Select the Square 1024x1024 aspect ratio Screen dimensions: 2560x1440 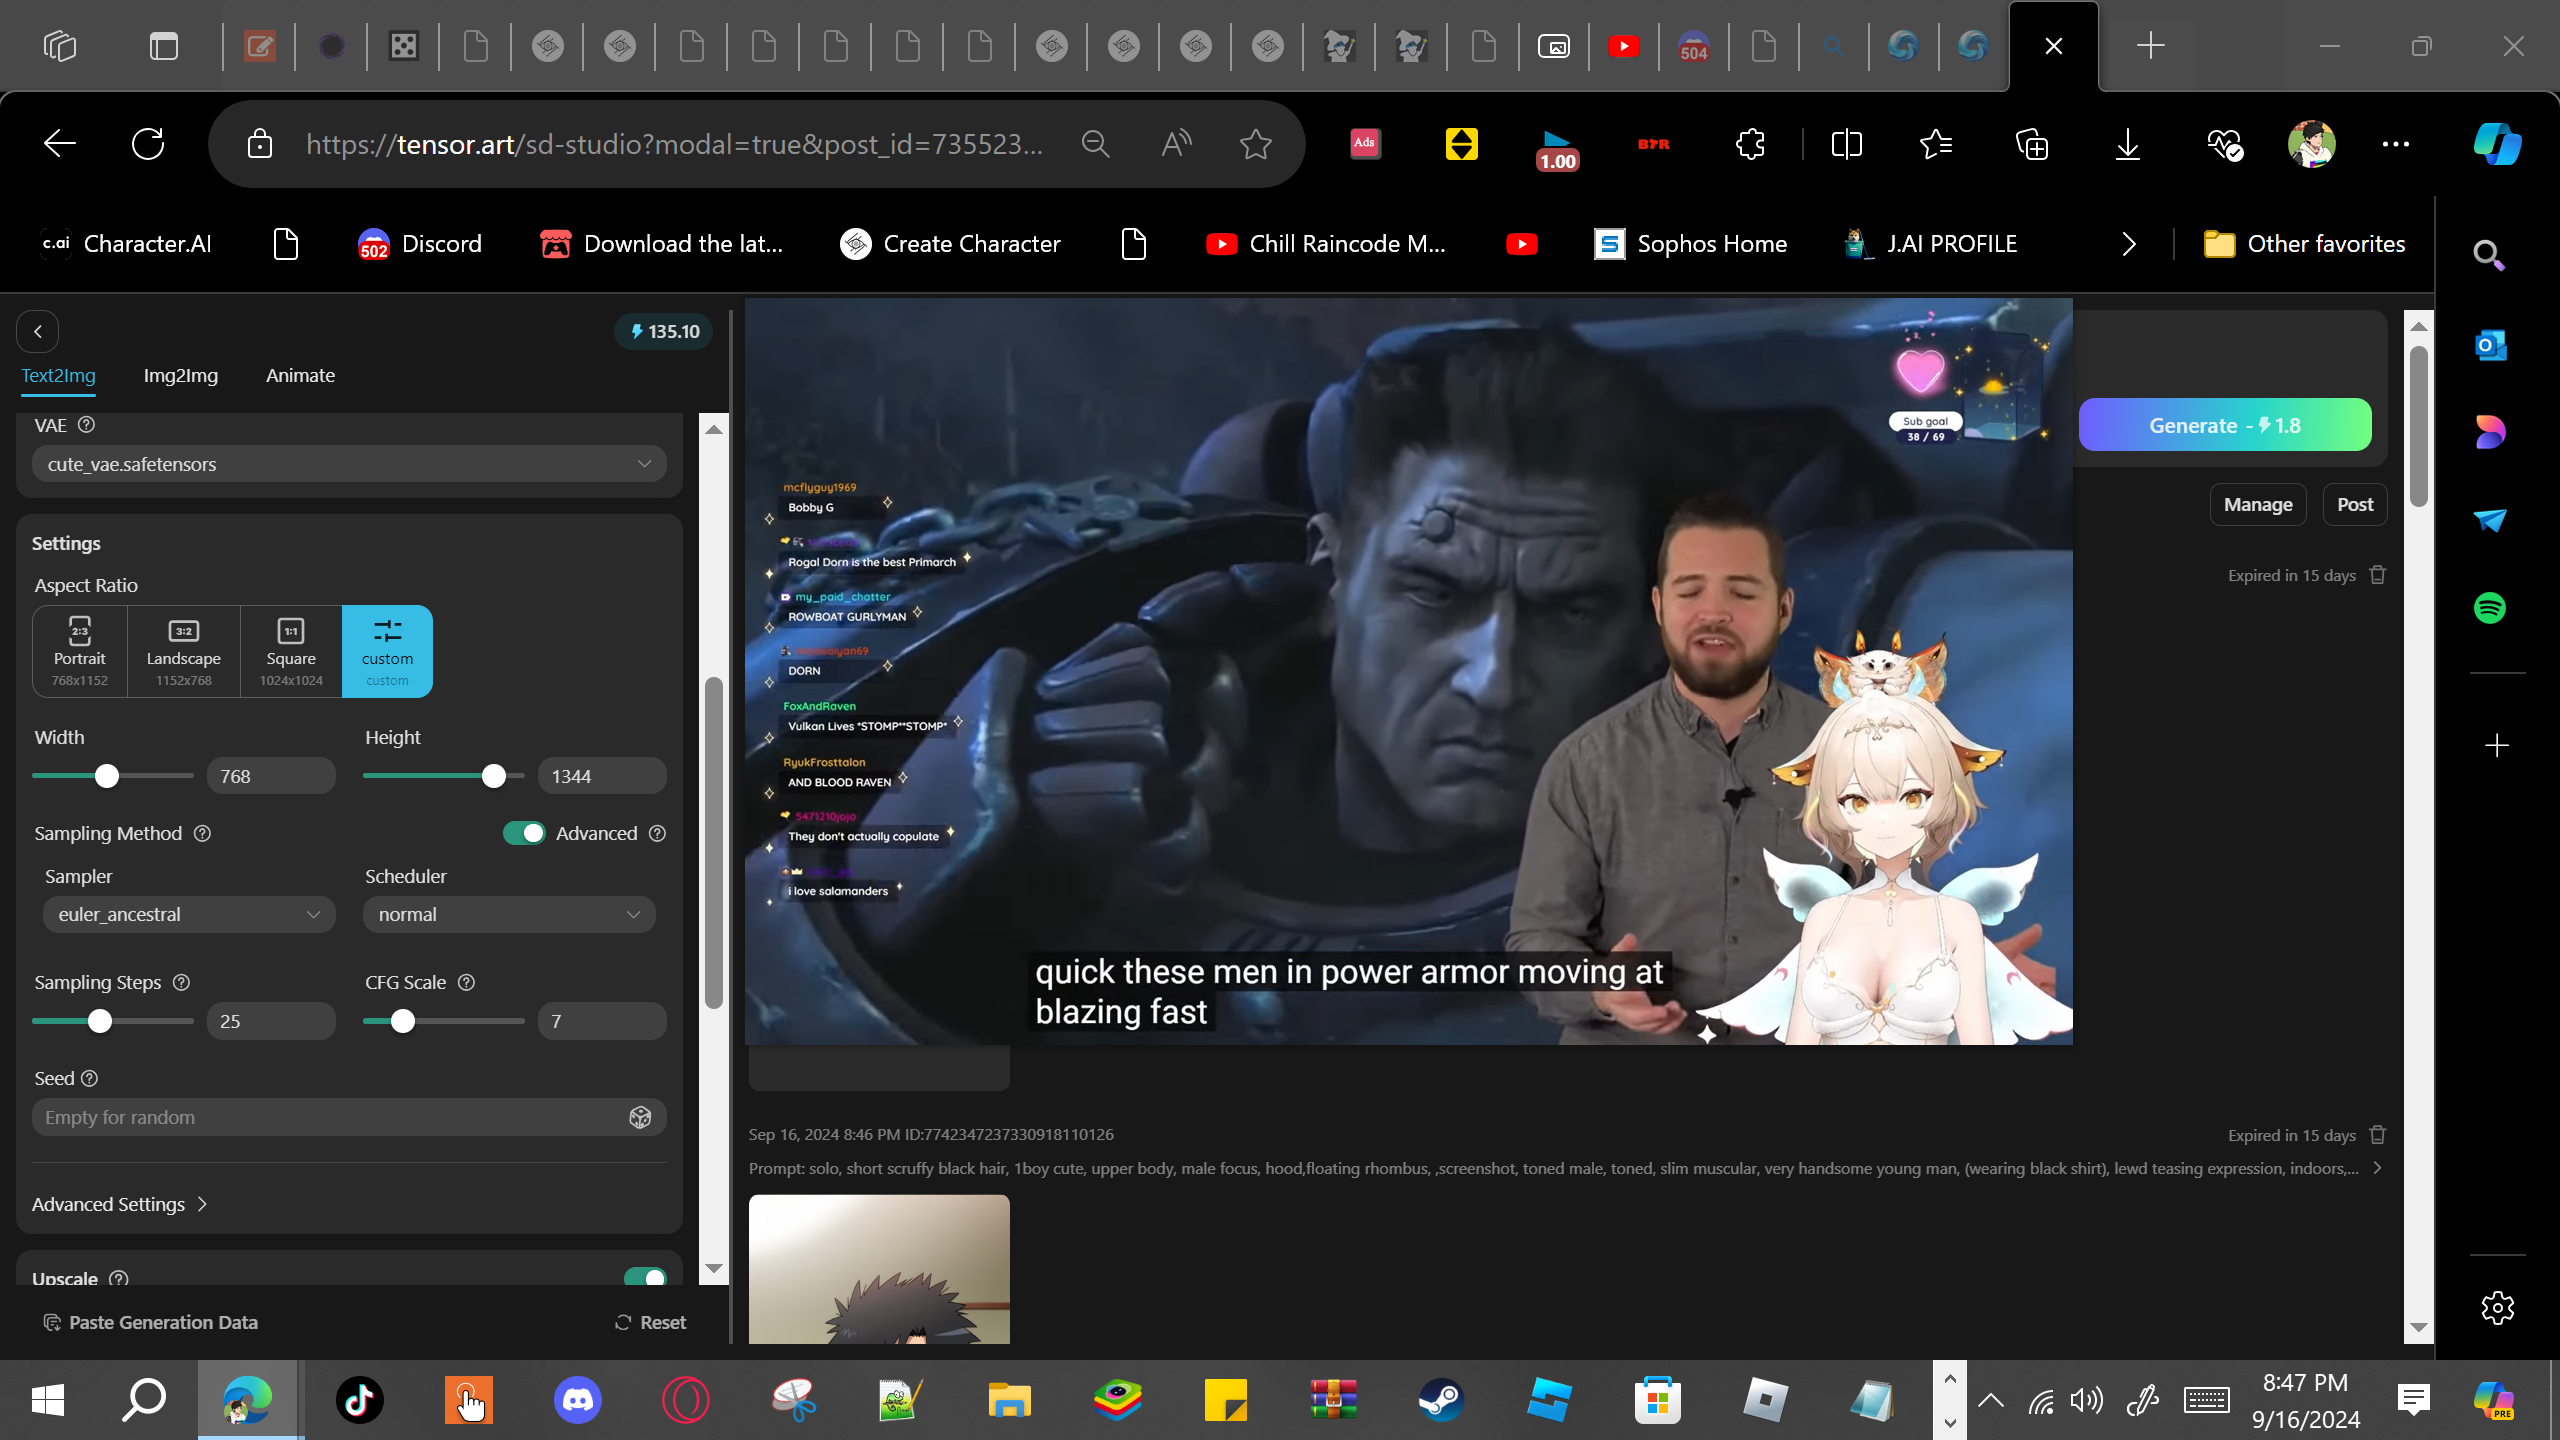[291, 651]
